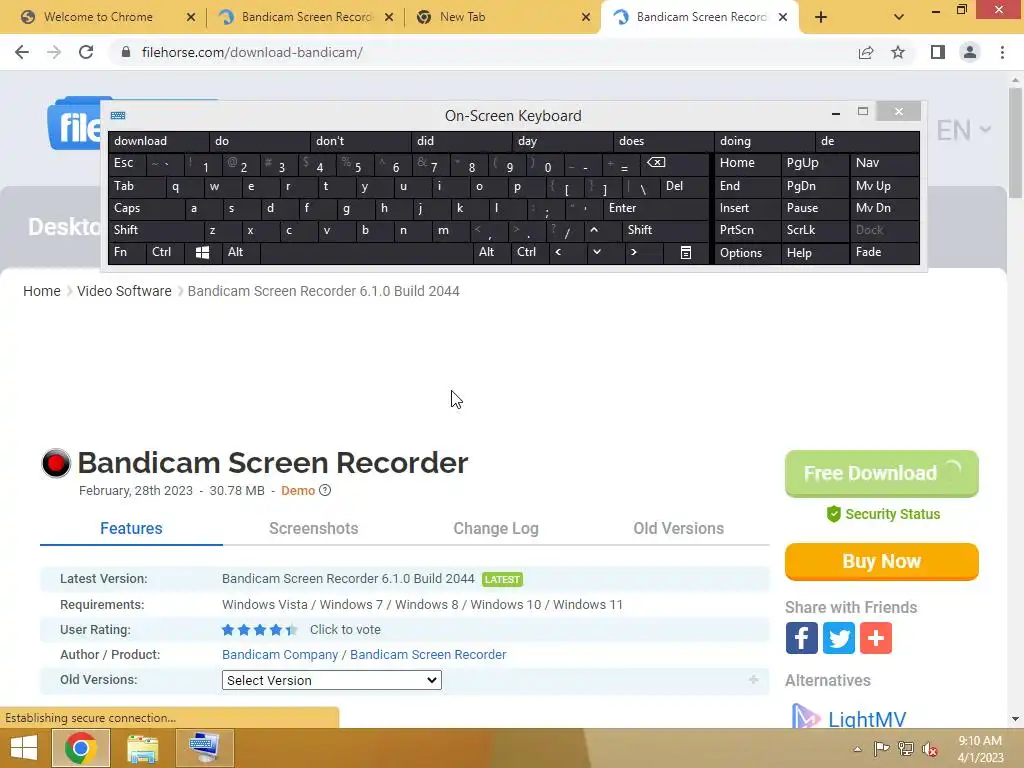Share on Facebook icon
Image resolution: width=1024 pixels, height=768 pixels.
tap(801, 638)
